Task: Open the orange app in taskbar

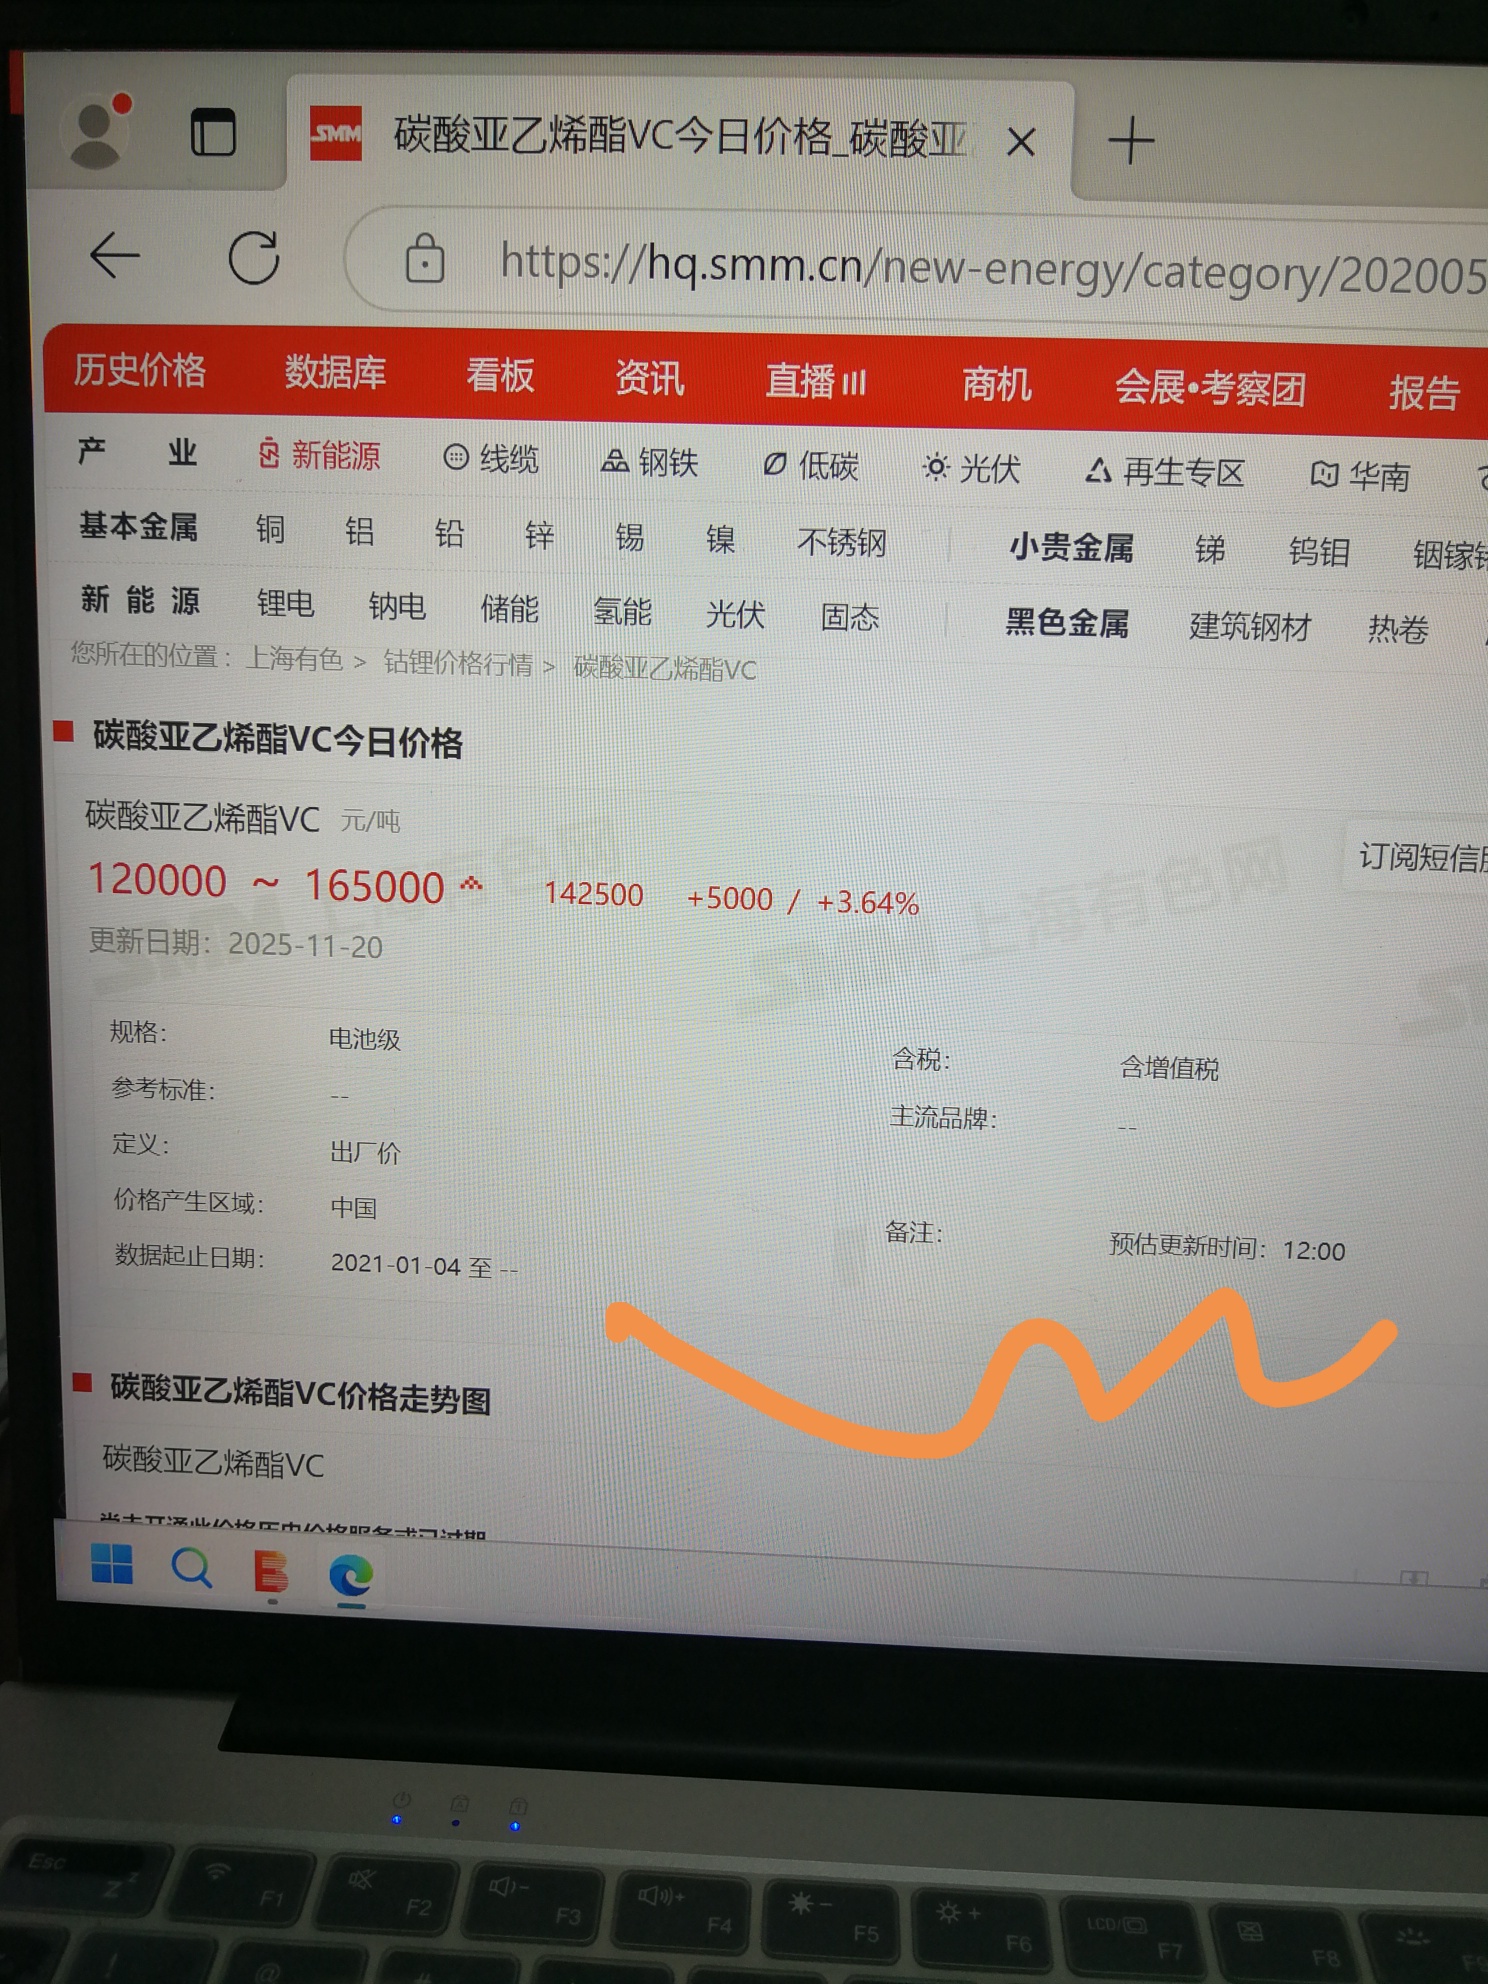Action: tap(271, 1571)
